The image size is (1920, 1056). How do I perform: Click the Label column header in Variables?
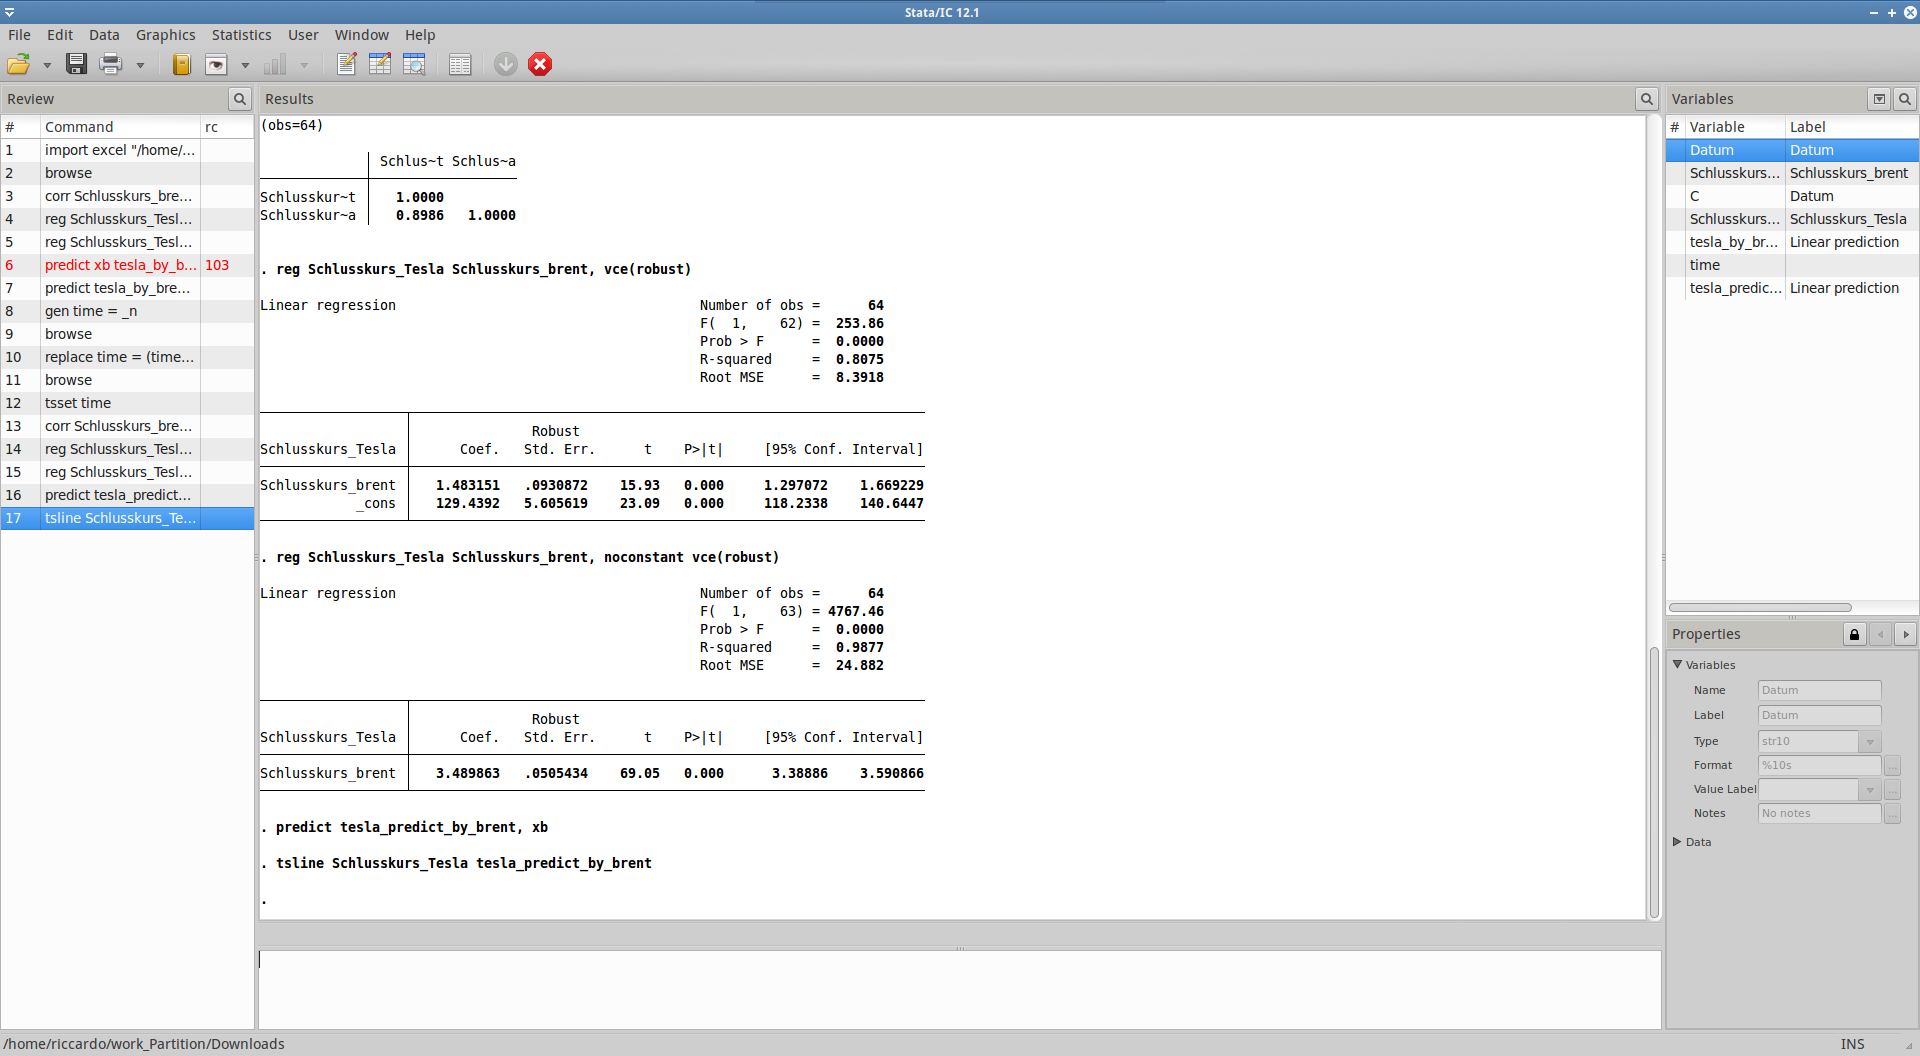1852,127
